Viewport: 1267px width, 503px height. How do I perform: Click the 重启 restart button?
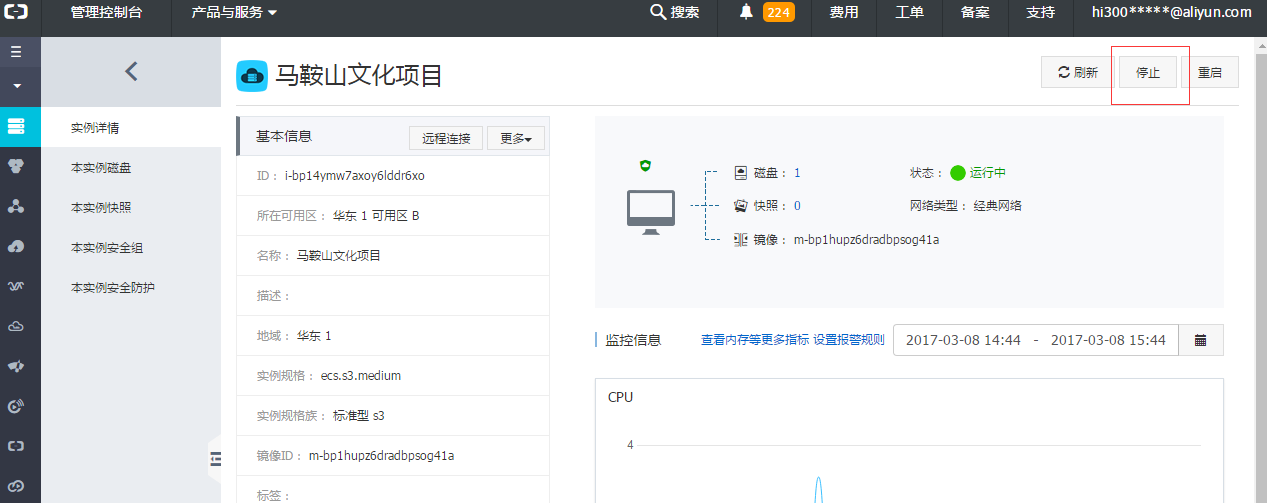1210,72
